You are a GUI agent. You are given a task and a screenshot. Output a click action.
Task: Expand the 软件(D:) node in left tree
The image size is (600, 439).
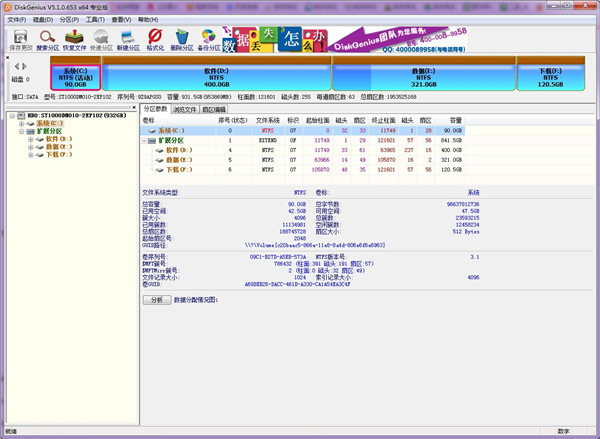[32, 138]
